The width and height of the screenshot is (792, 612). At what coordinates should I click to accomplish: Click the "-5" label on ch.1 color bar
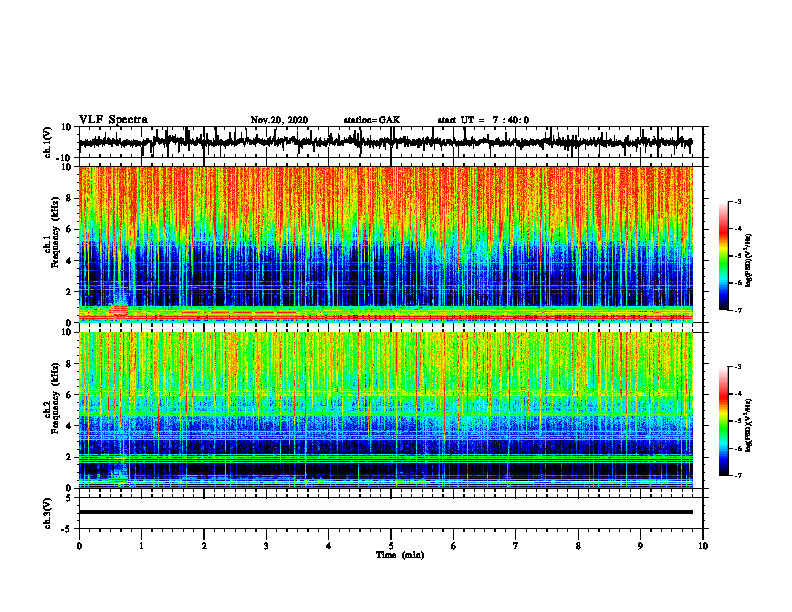tap(737, 256)
